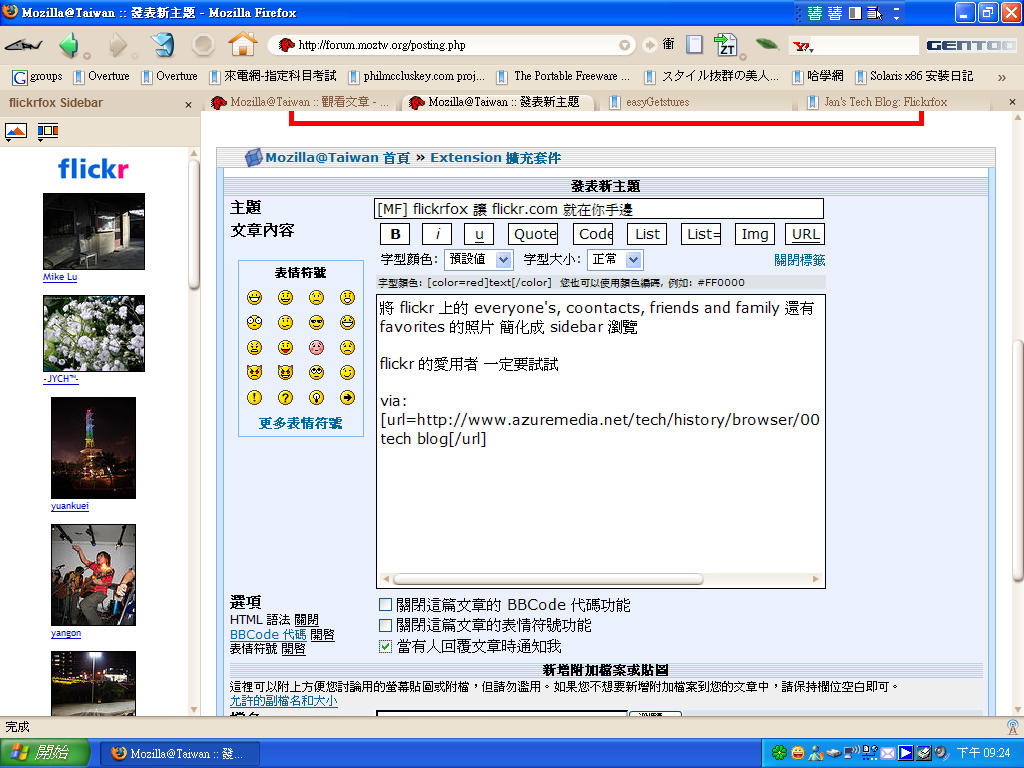Click the Gentoo logo throbber

(x=971, y=45)
